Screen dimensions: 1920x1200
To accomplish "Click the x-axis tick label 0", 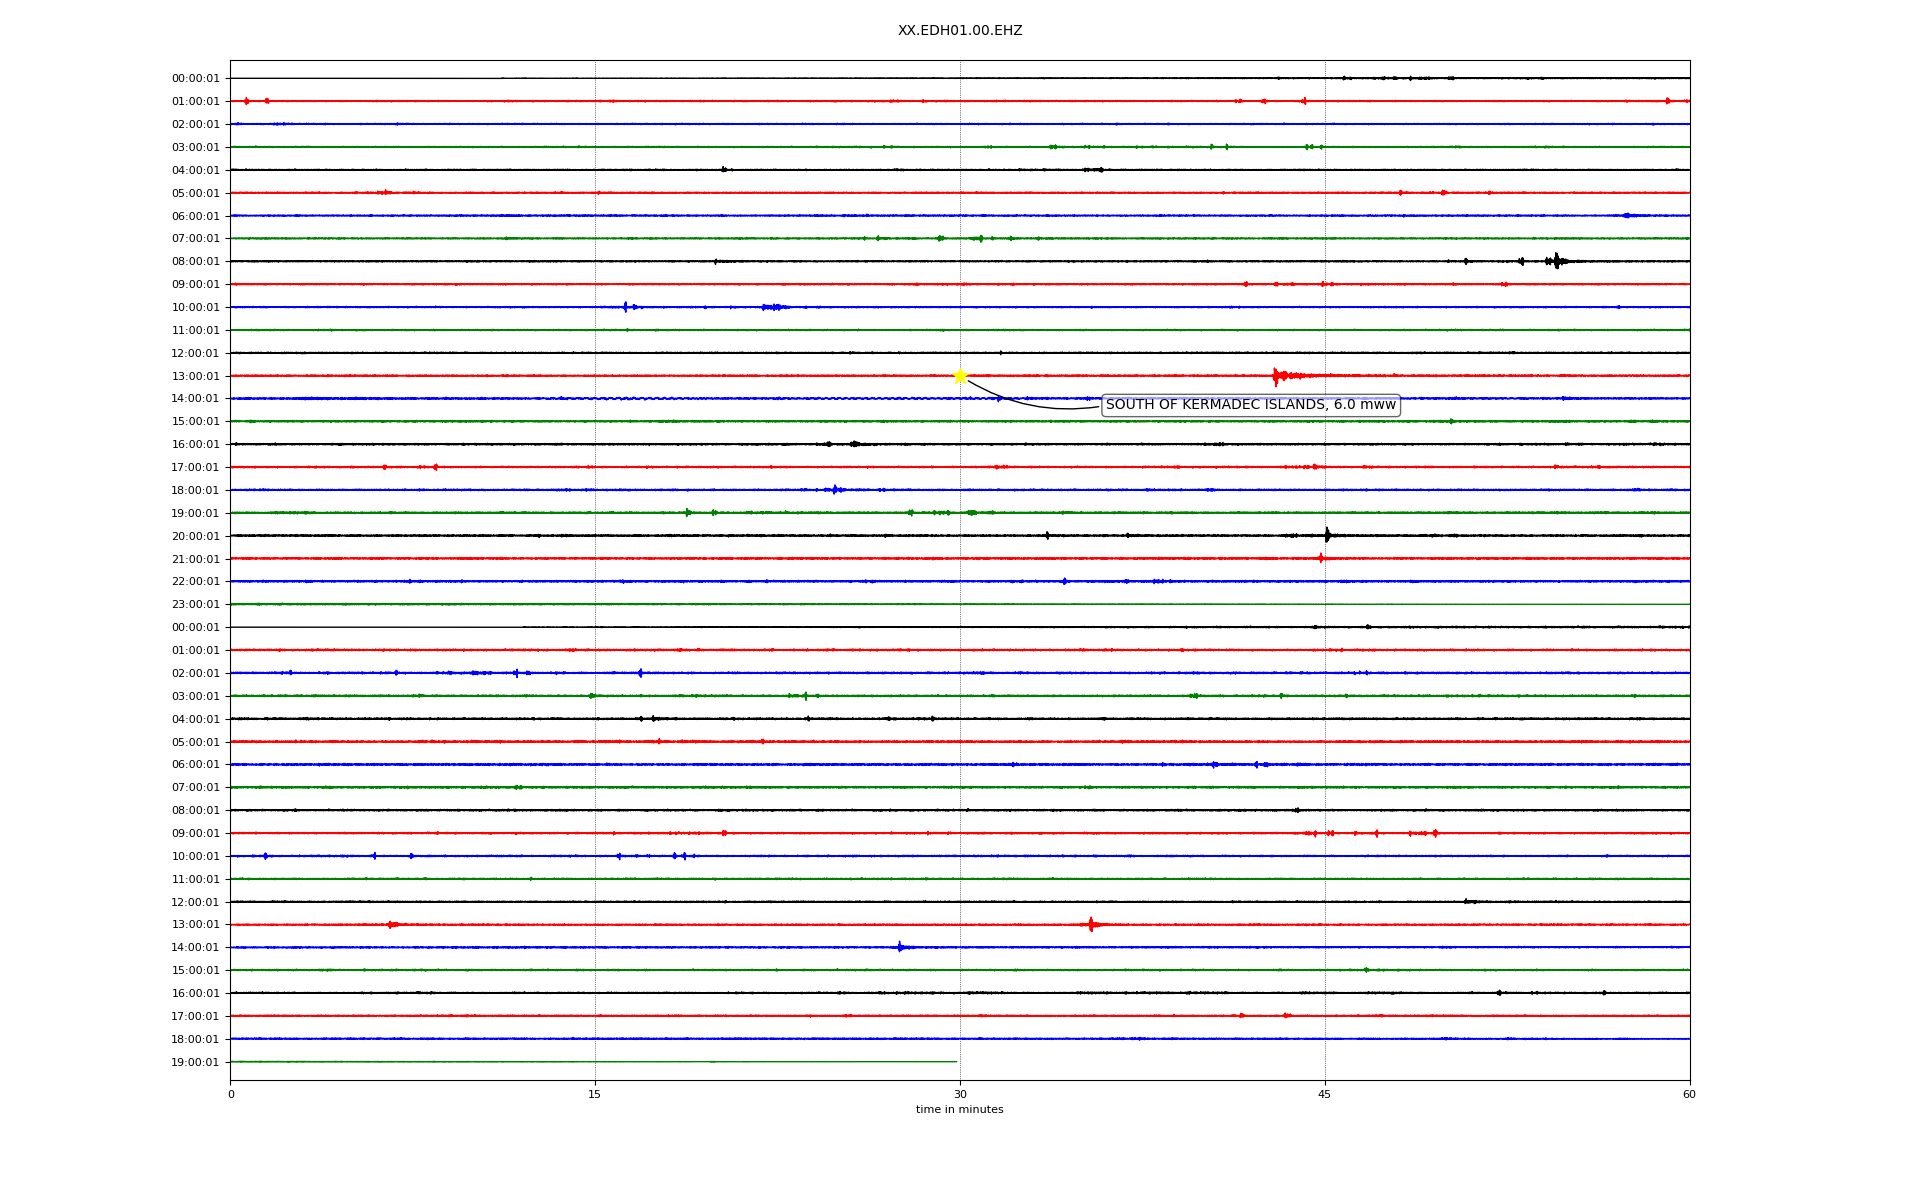I will tap(231, 1094).
